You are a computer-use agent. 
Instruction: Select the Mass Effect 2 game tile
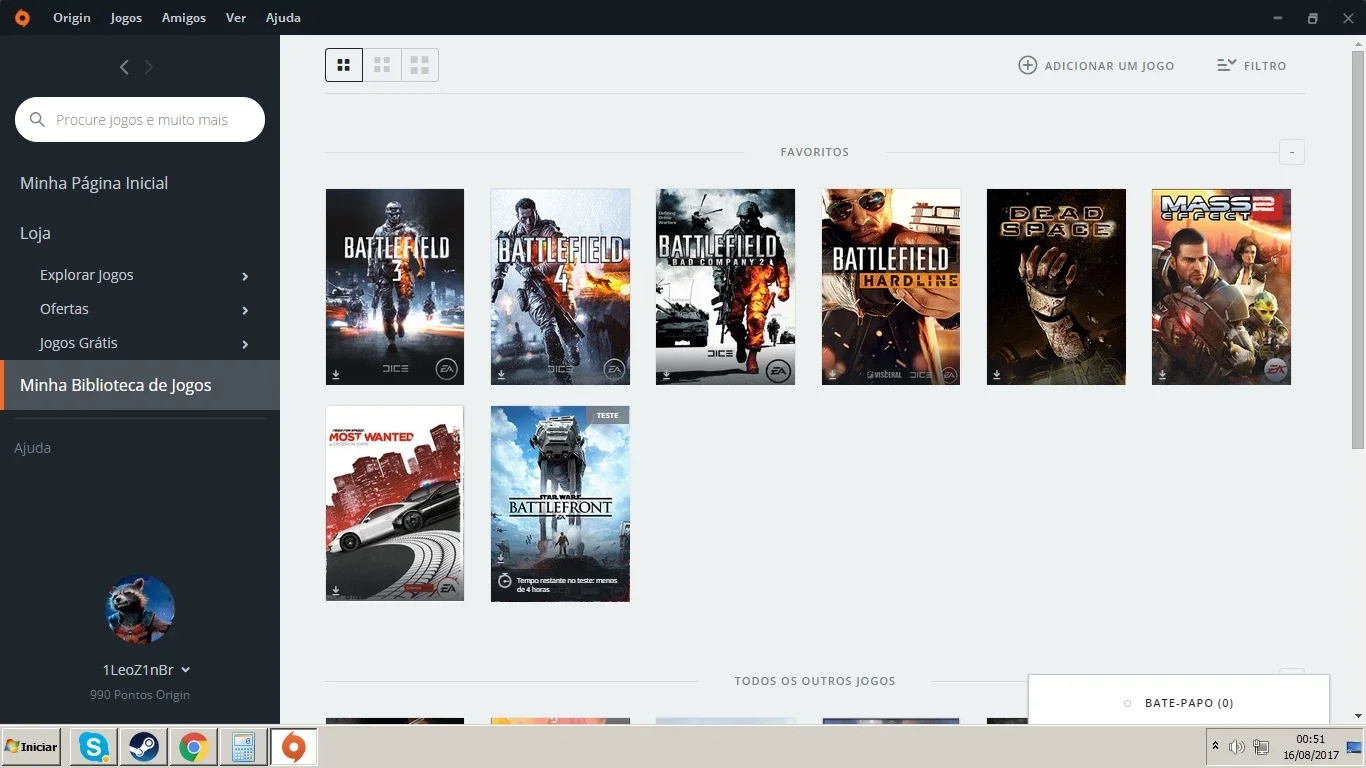[1221, 287]
